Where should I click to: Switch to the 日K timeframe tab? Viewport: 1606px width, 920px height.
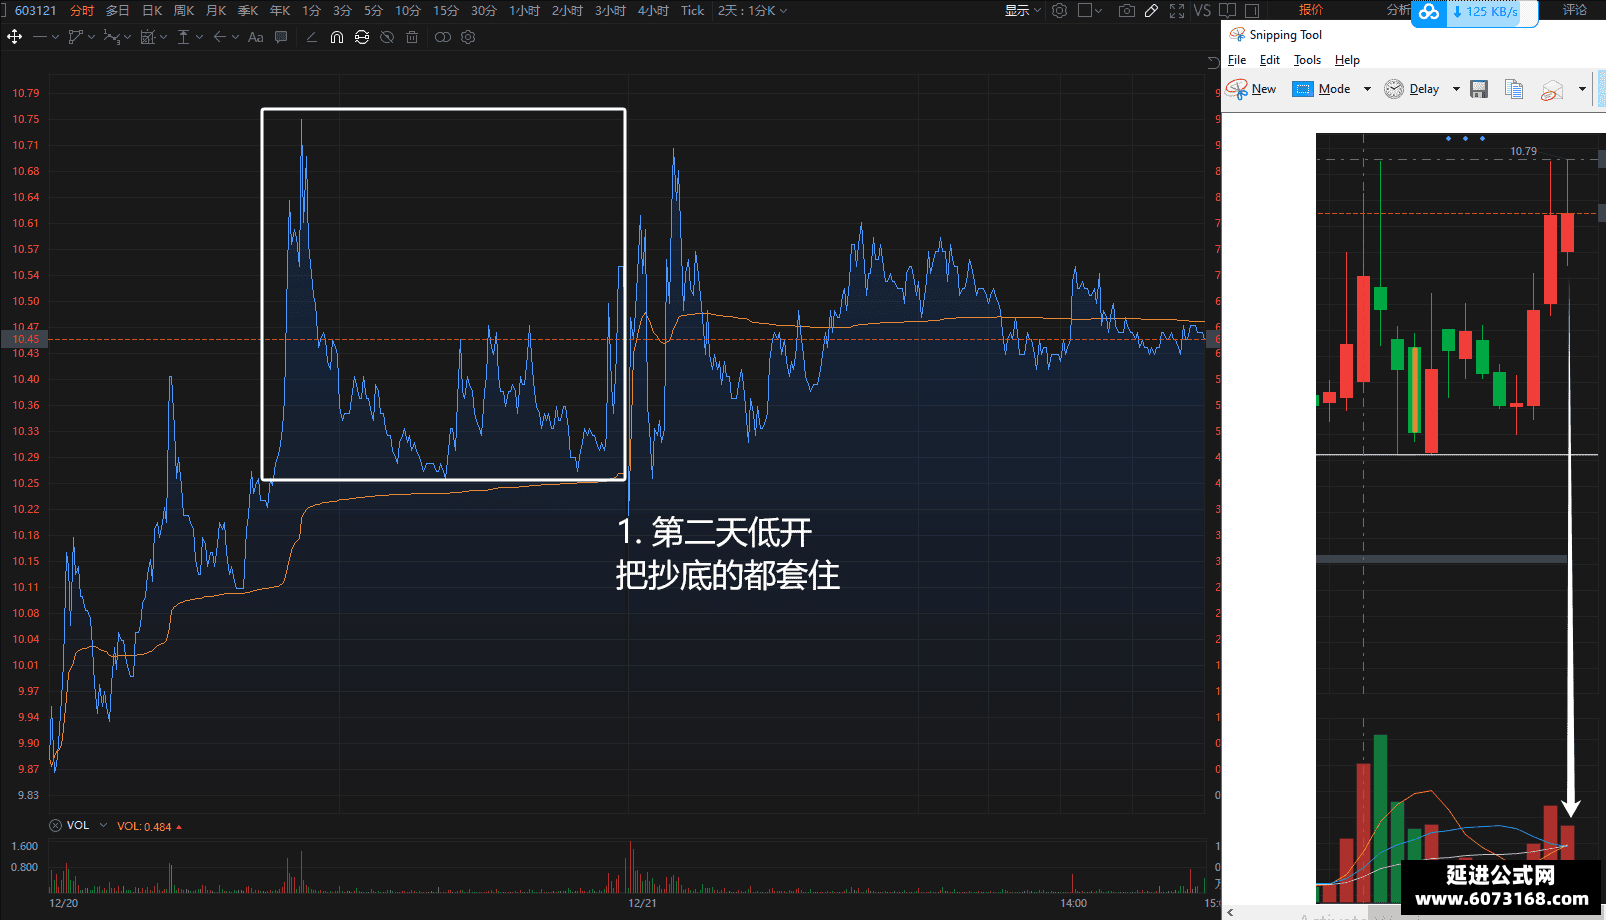coord(152,11)
